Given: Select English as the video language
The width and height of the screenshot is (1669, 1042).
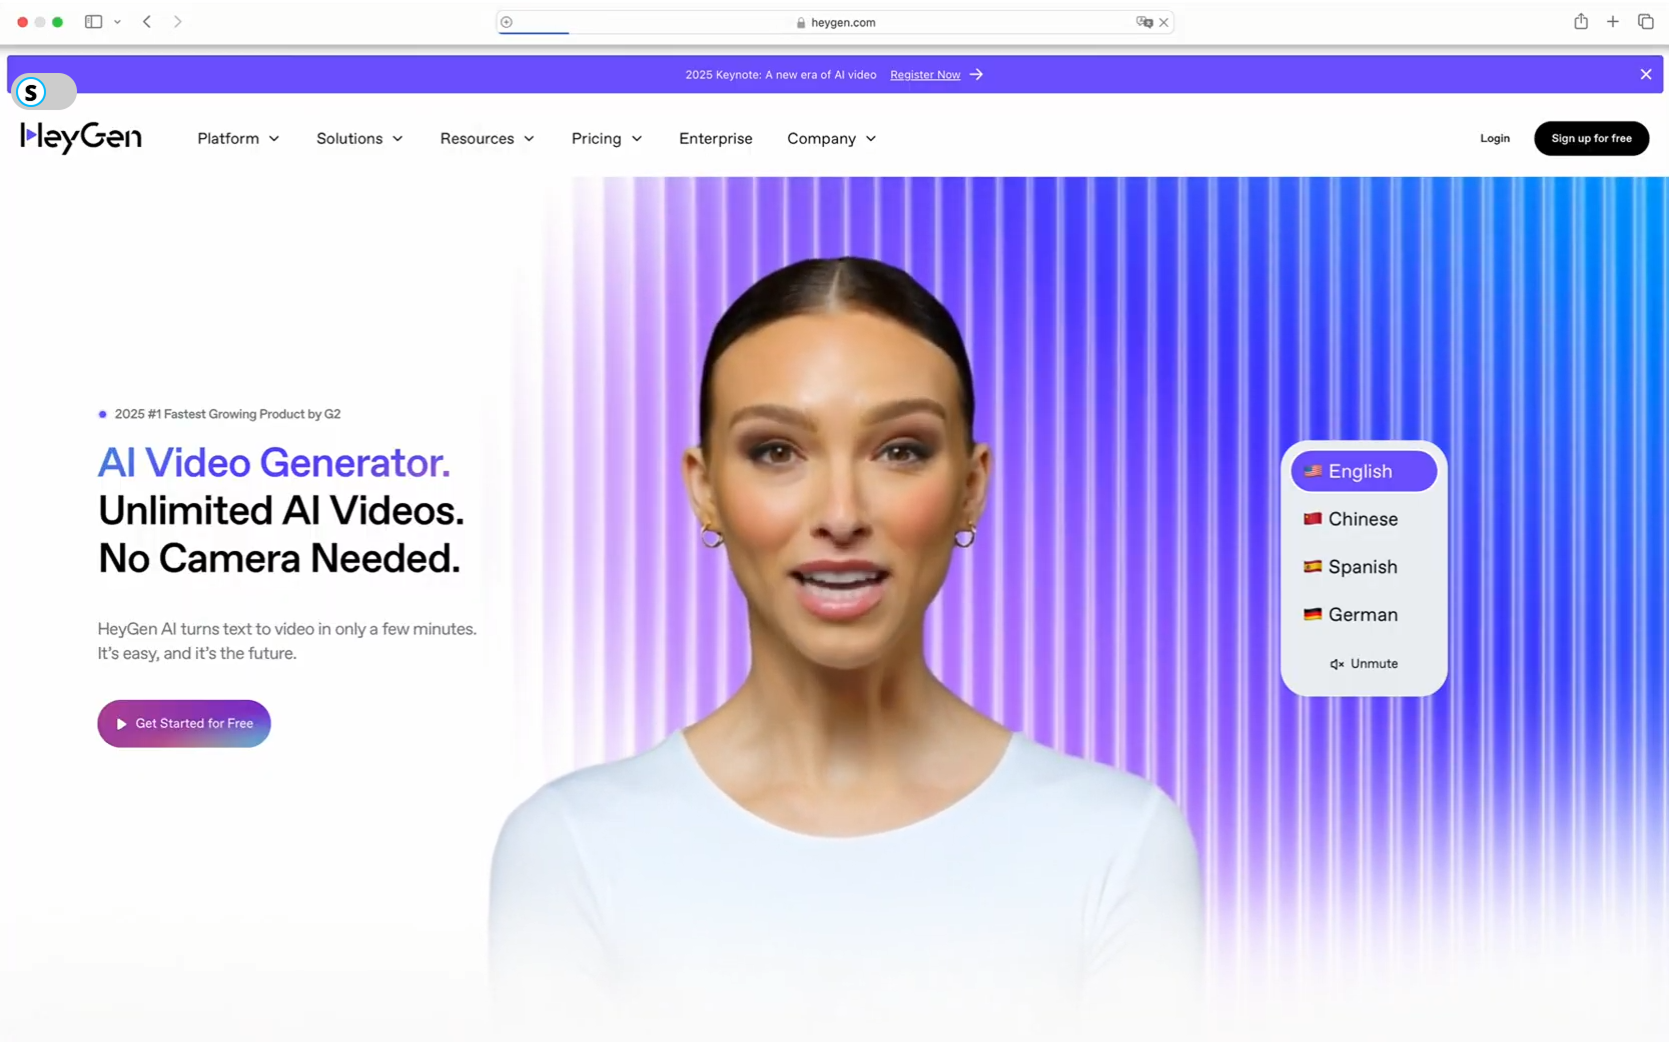Looking at the screenshot, I should [1363, 471].
